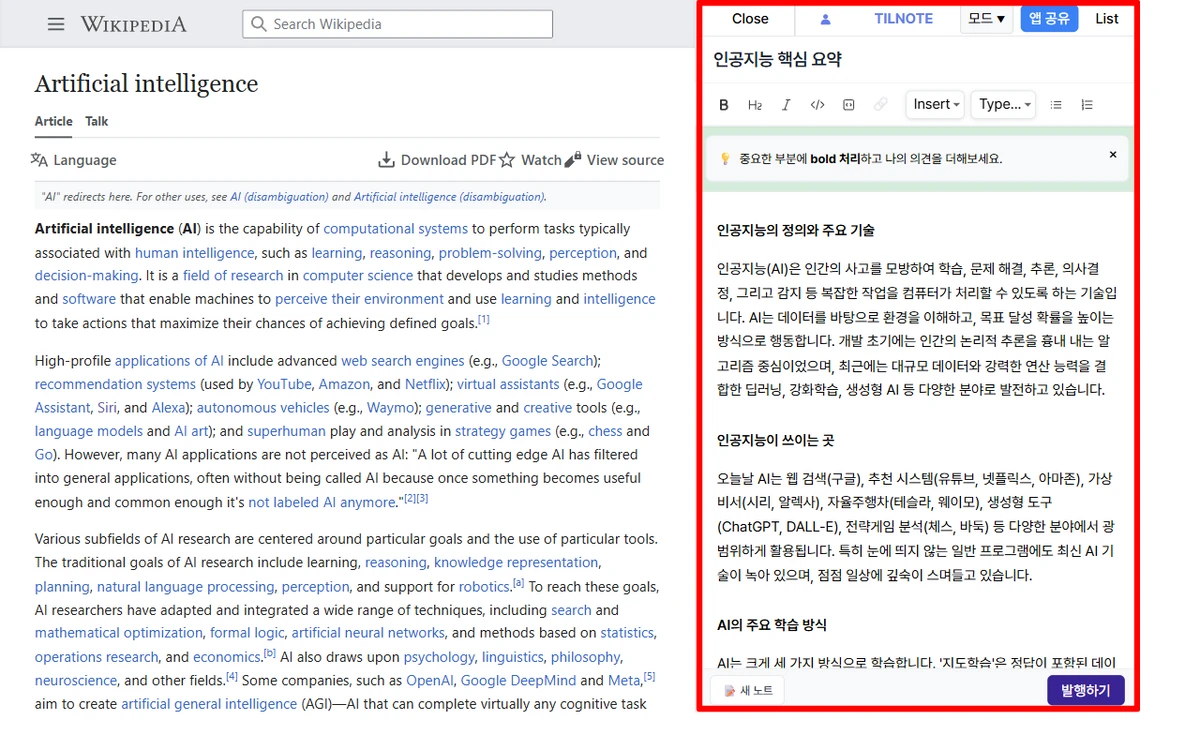Open the Google DeepMind link
The image size is (1200, 750).
[x=518, y=680]
